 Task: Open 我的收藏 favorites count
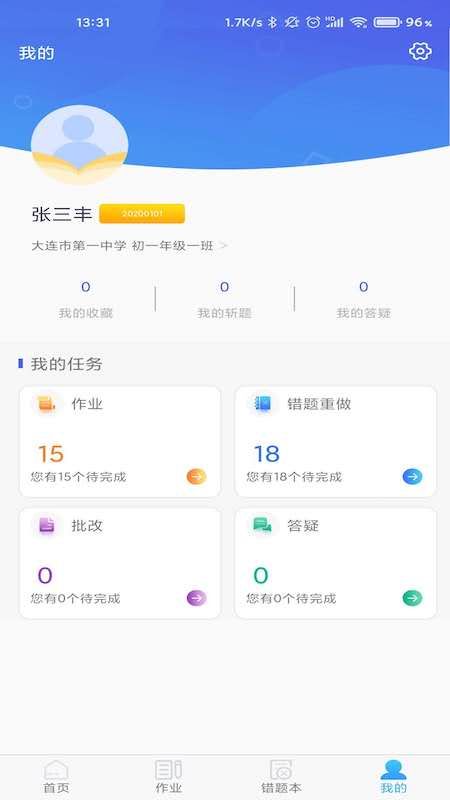86,300
